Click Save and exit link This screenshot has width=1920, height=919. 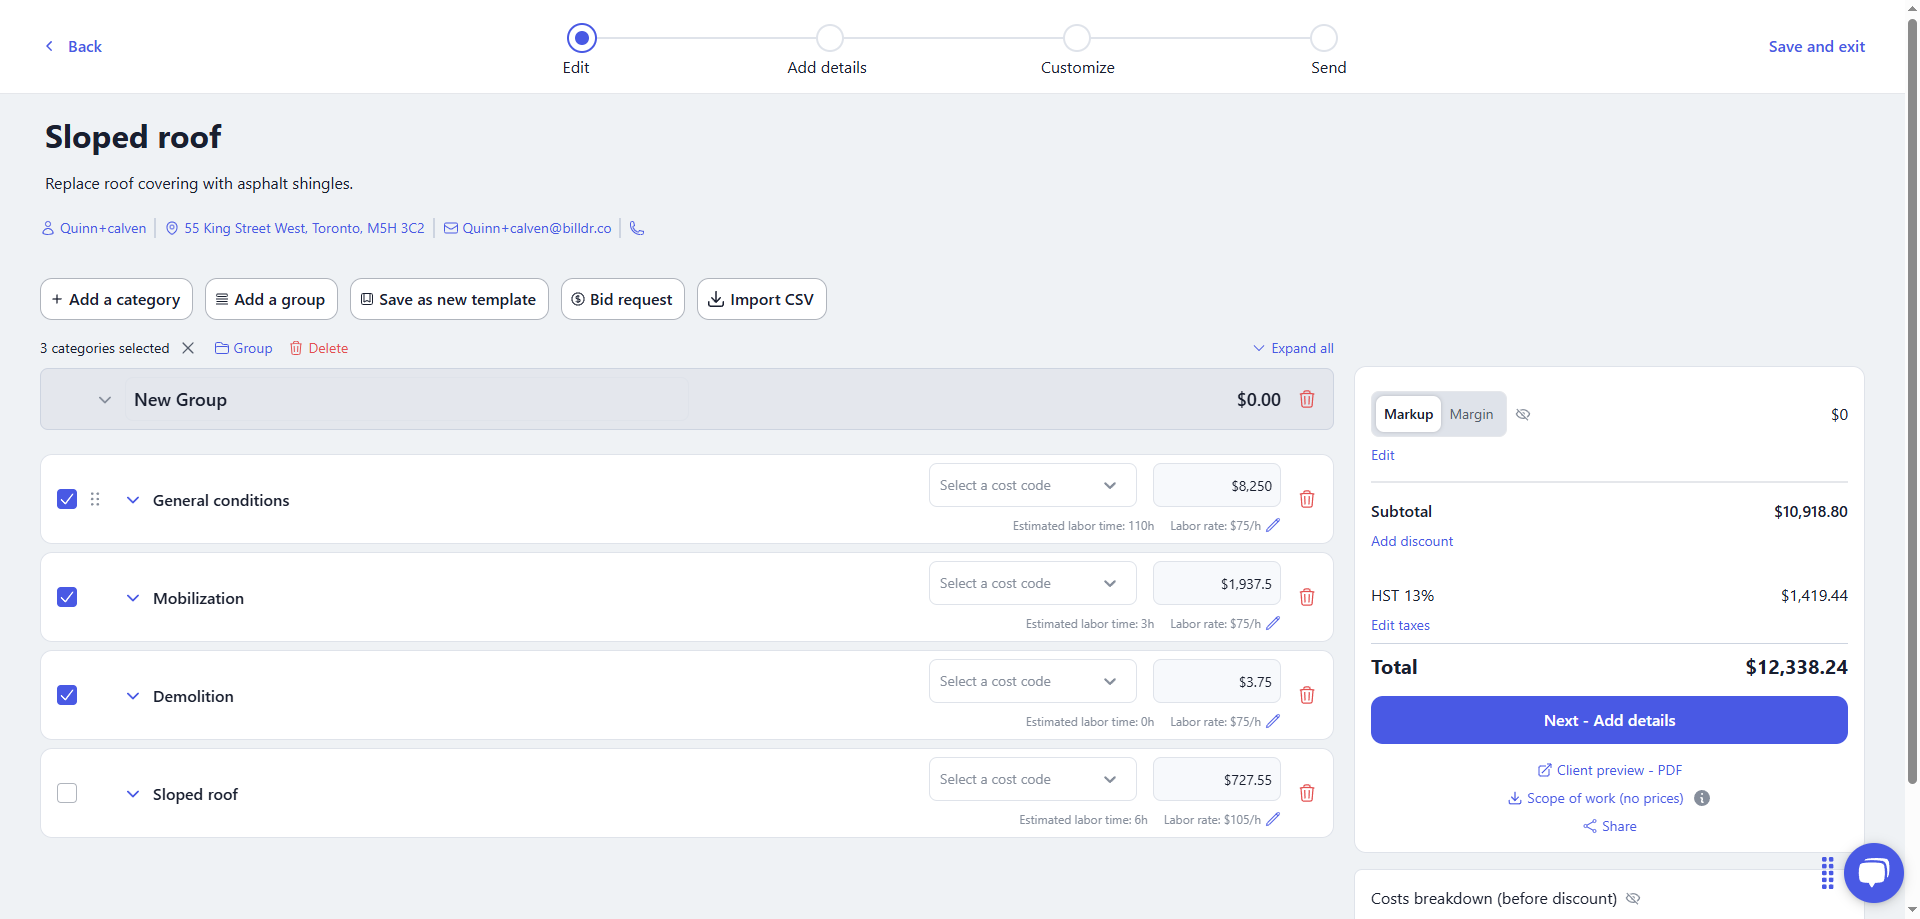coord(1816,46)
